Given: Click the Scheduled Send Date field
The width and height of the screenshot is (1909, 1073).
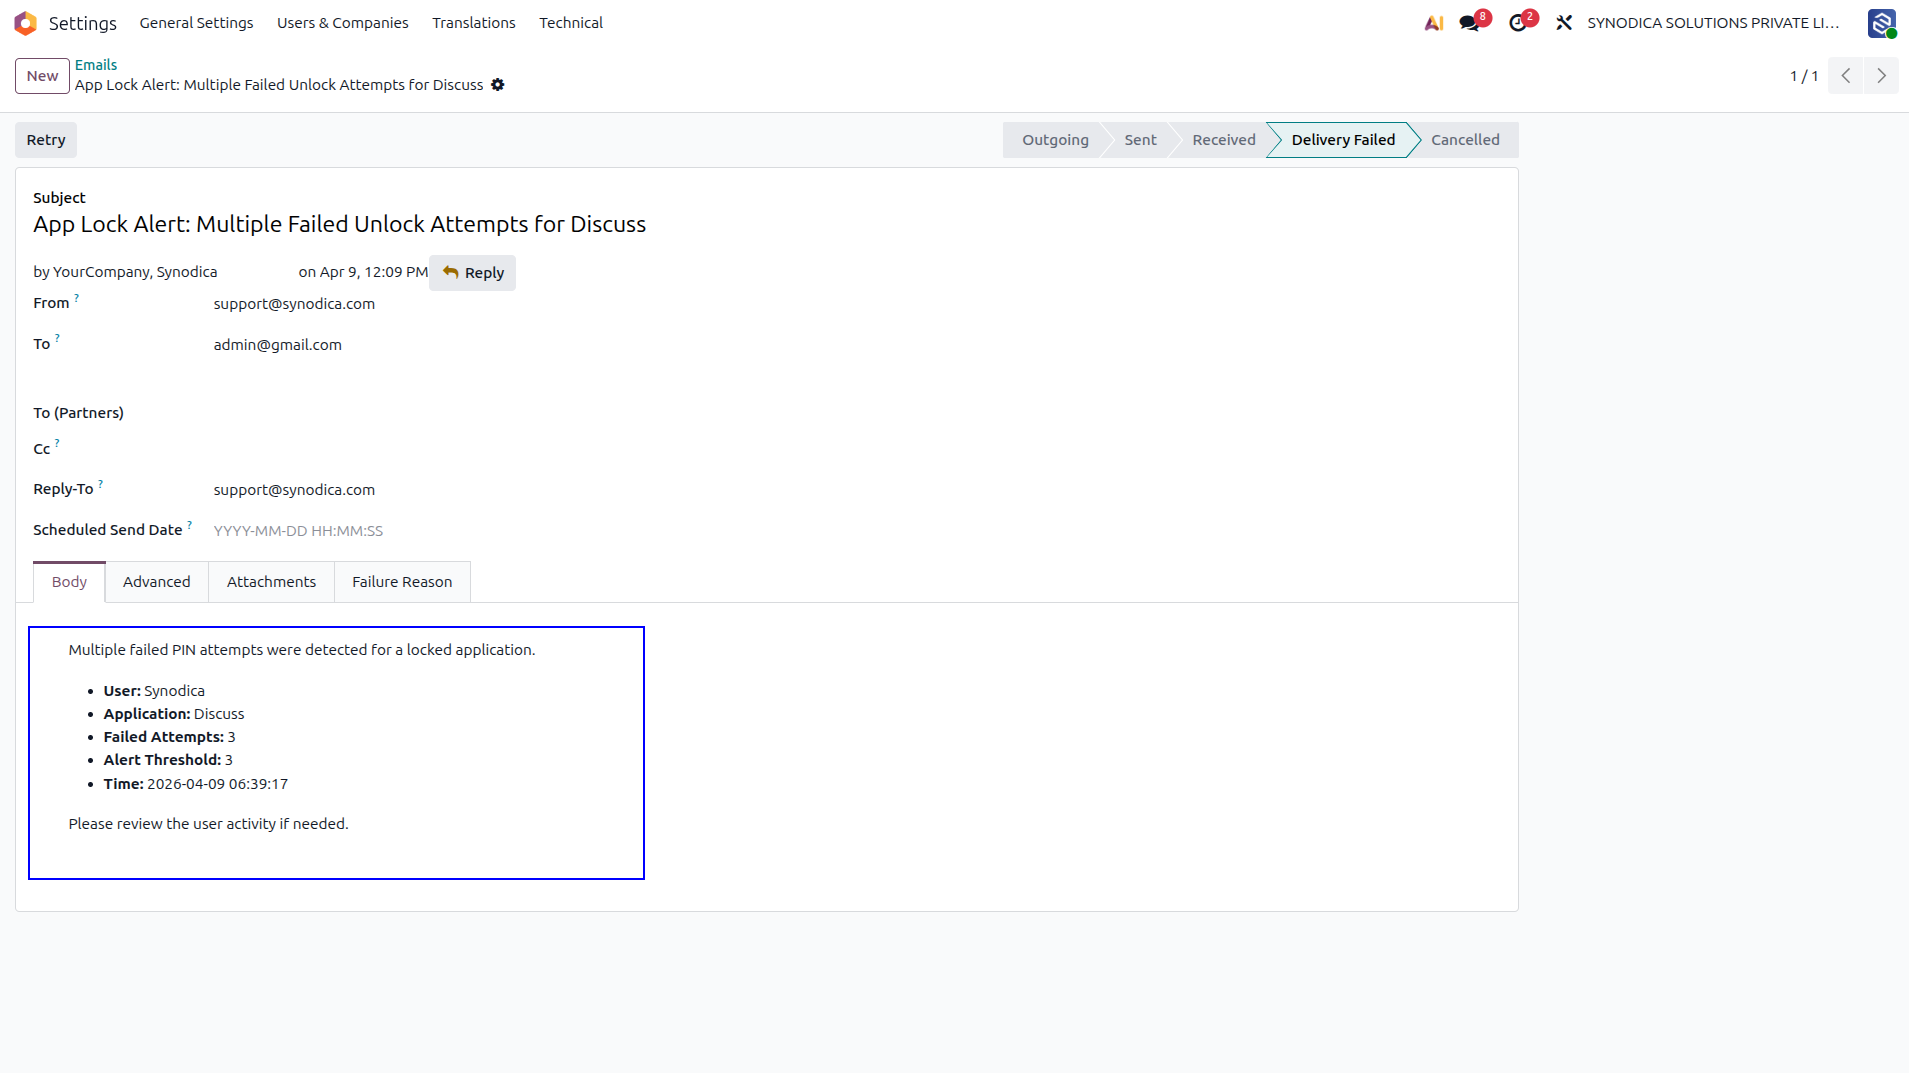Looking at the screenshot, I should point(298,531).
